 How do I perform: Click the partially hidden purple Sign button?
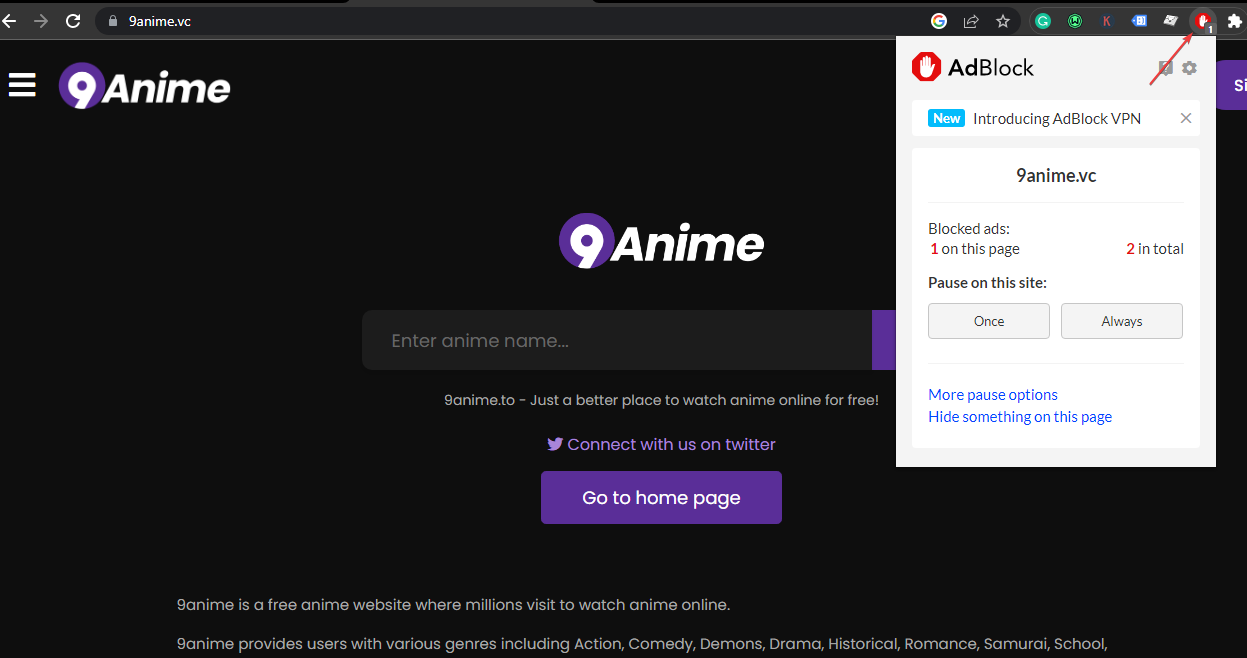(1232, 85)
